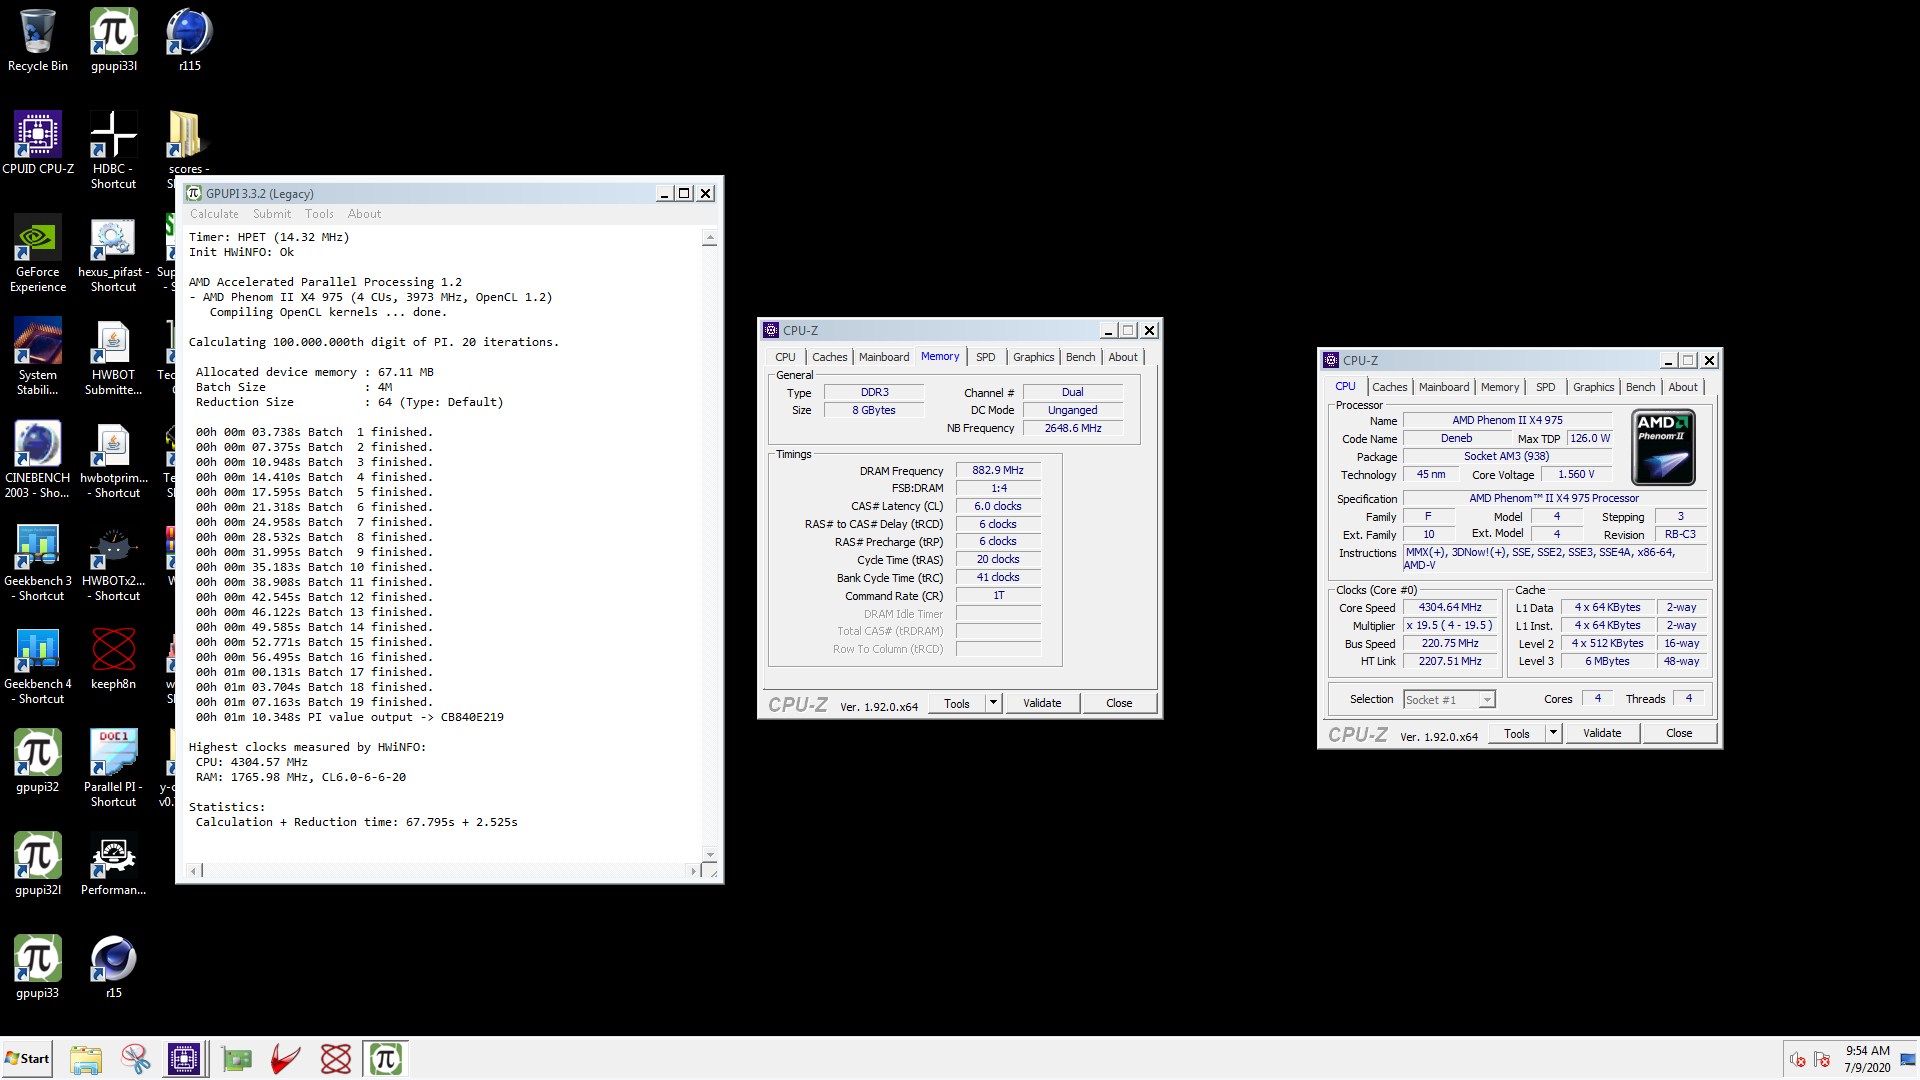The image size is (1920, 1080).
Task: Click the Core Speed 4304.64 MHz value
Action: pos(1450,607)
